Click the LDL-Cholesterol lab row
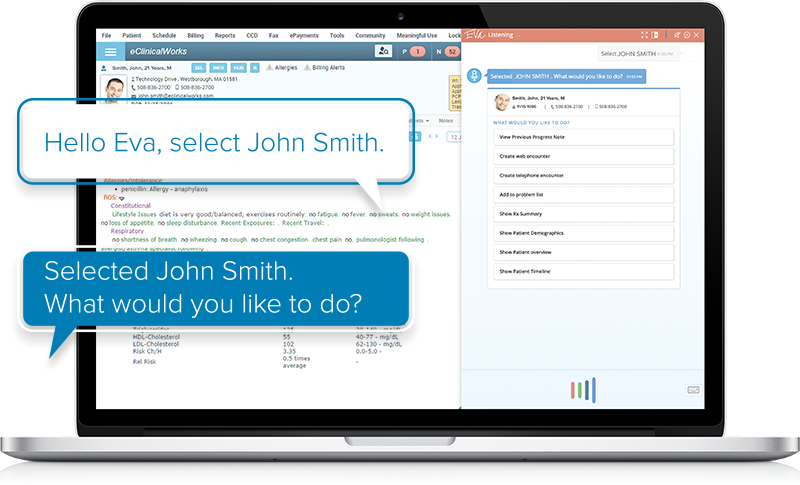The width and height of the screenshot is (800, 485). coord(267,344)
